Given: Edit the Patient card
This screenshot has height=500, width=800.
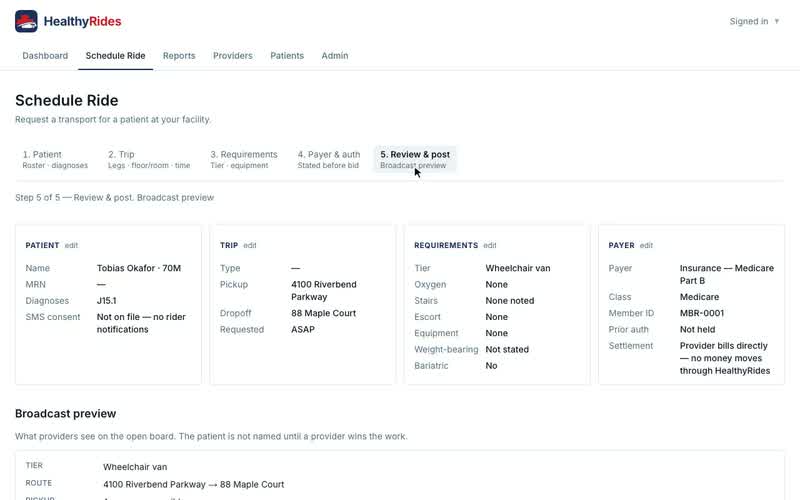Looking at the screenshot, I should pyautogui.click(x=71, y=245).
